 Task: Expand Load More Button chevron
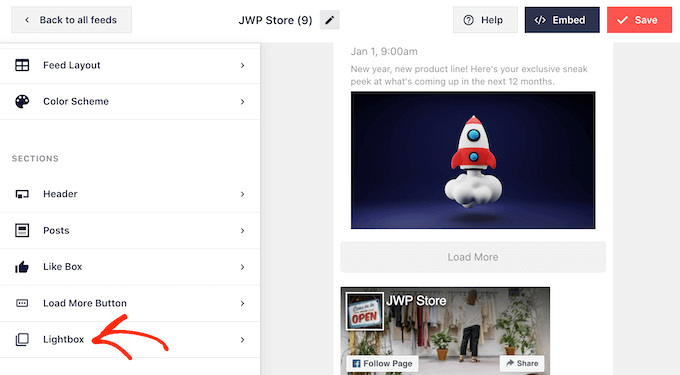(x=242, y=303)
